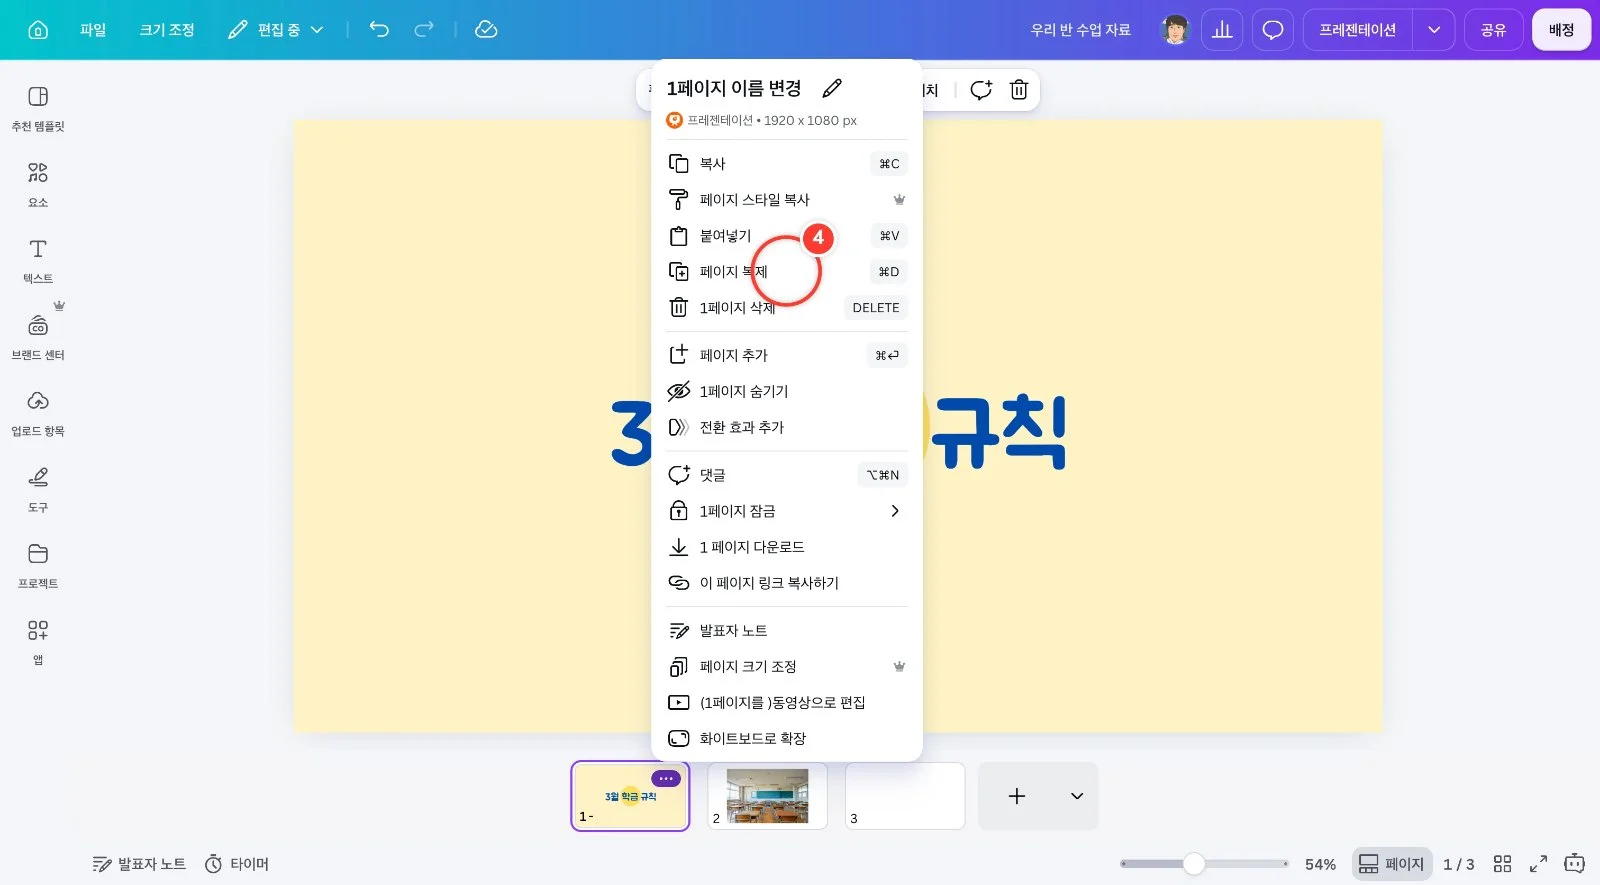This screenshot has width=1600, height=885.
Task: Open the analytics chart icon
Action: click(x=1222, y=30)
